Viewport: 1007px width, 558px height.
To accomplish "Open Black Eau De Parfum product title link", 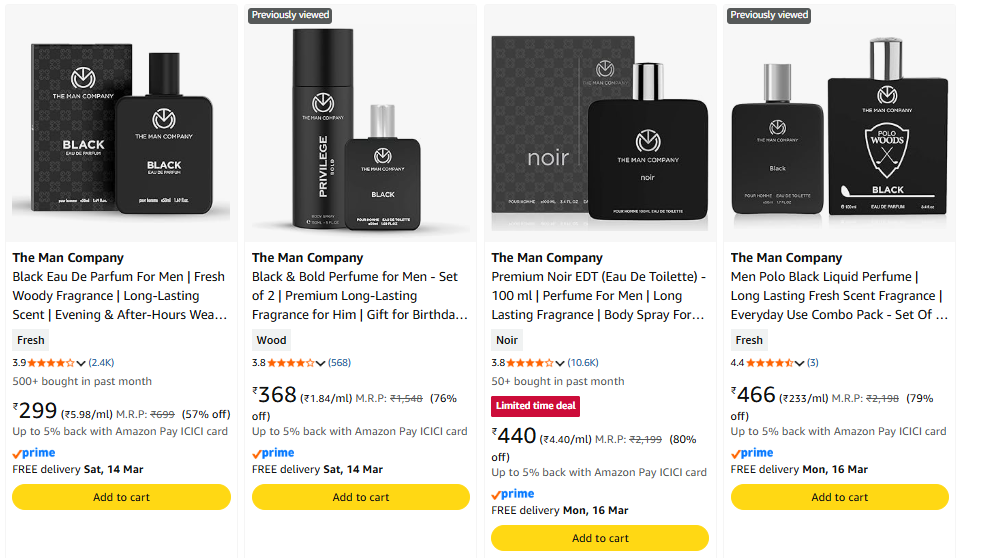I will [118, 296].
